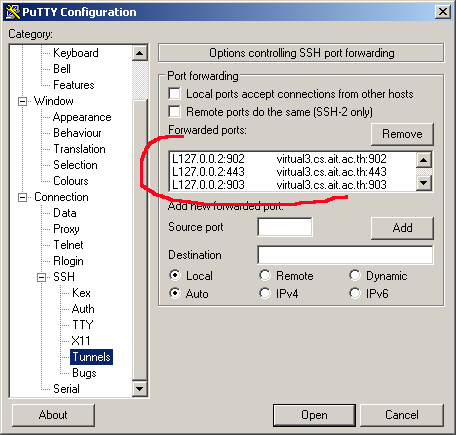Click the Source port input field
The image size is (456, 435).
pos(285,227)
